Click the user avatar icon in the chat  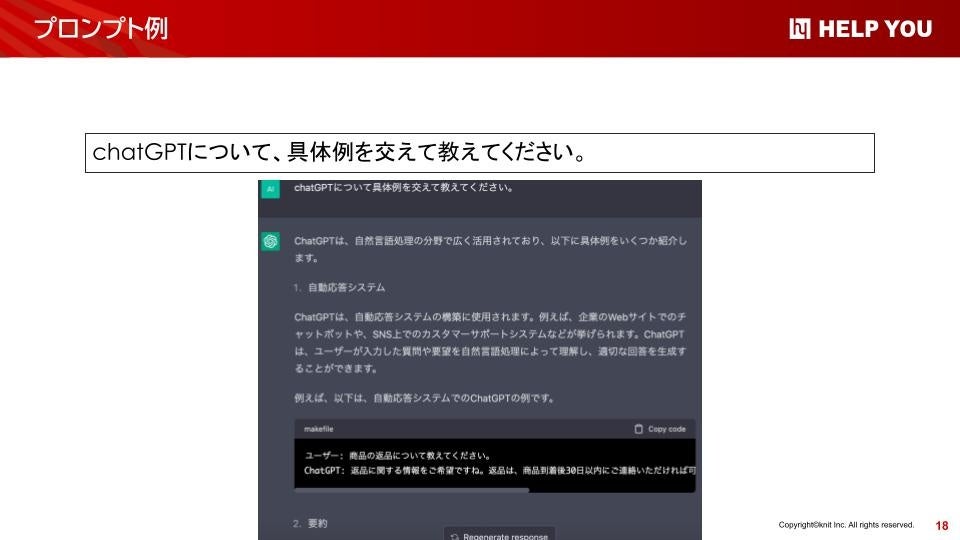tap(271, 189)
